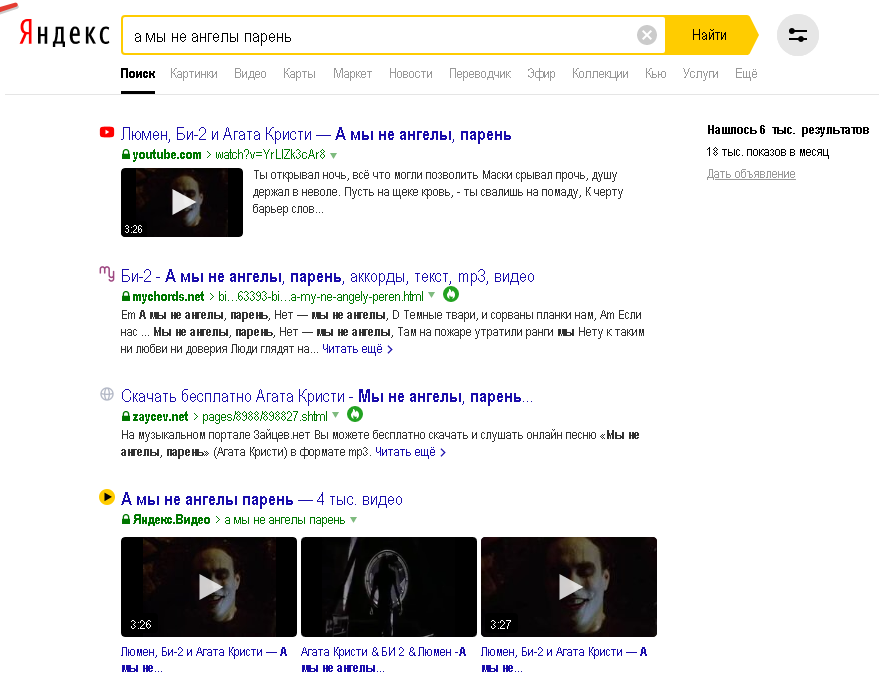This screenshot has height=682, width=879.
Task: Open Агата Кристи & БИ 2 & Люмен video caption
Action: 383,660
